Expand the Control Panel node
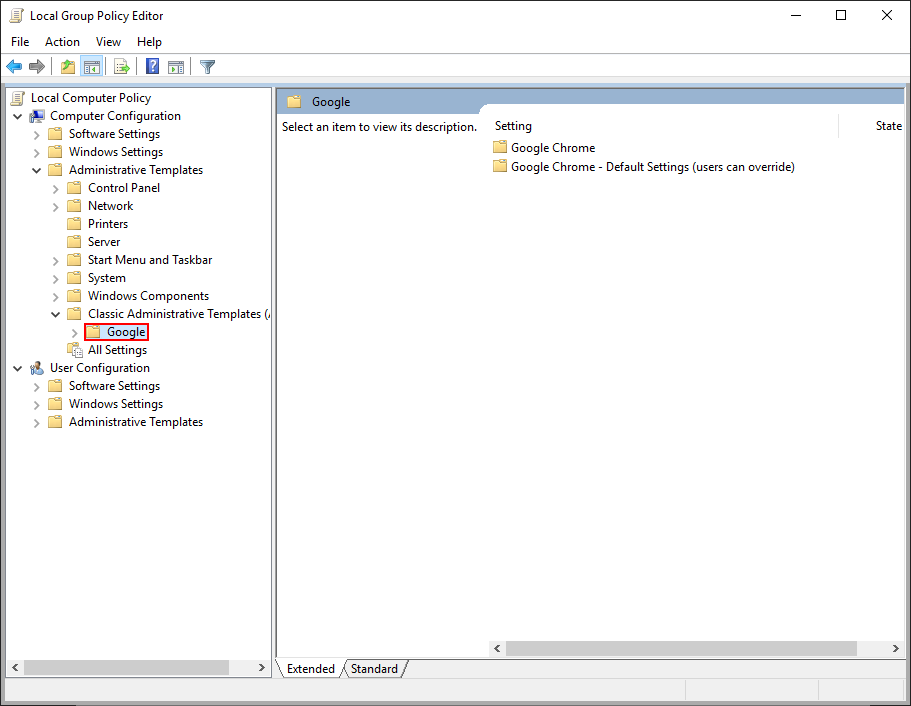Image resolution: width=911 pixels, height=706 pixels. (x=56, y=189)
